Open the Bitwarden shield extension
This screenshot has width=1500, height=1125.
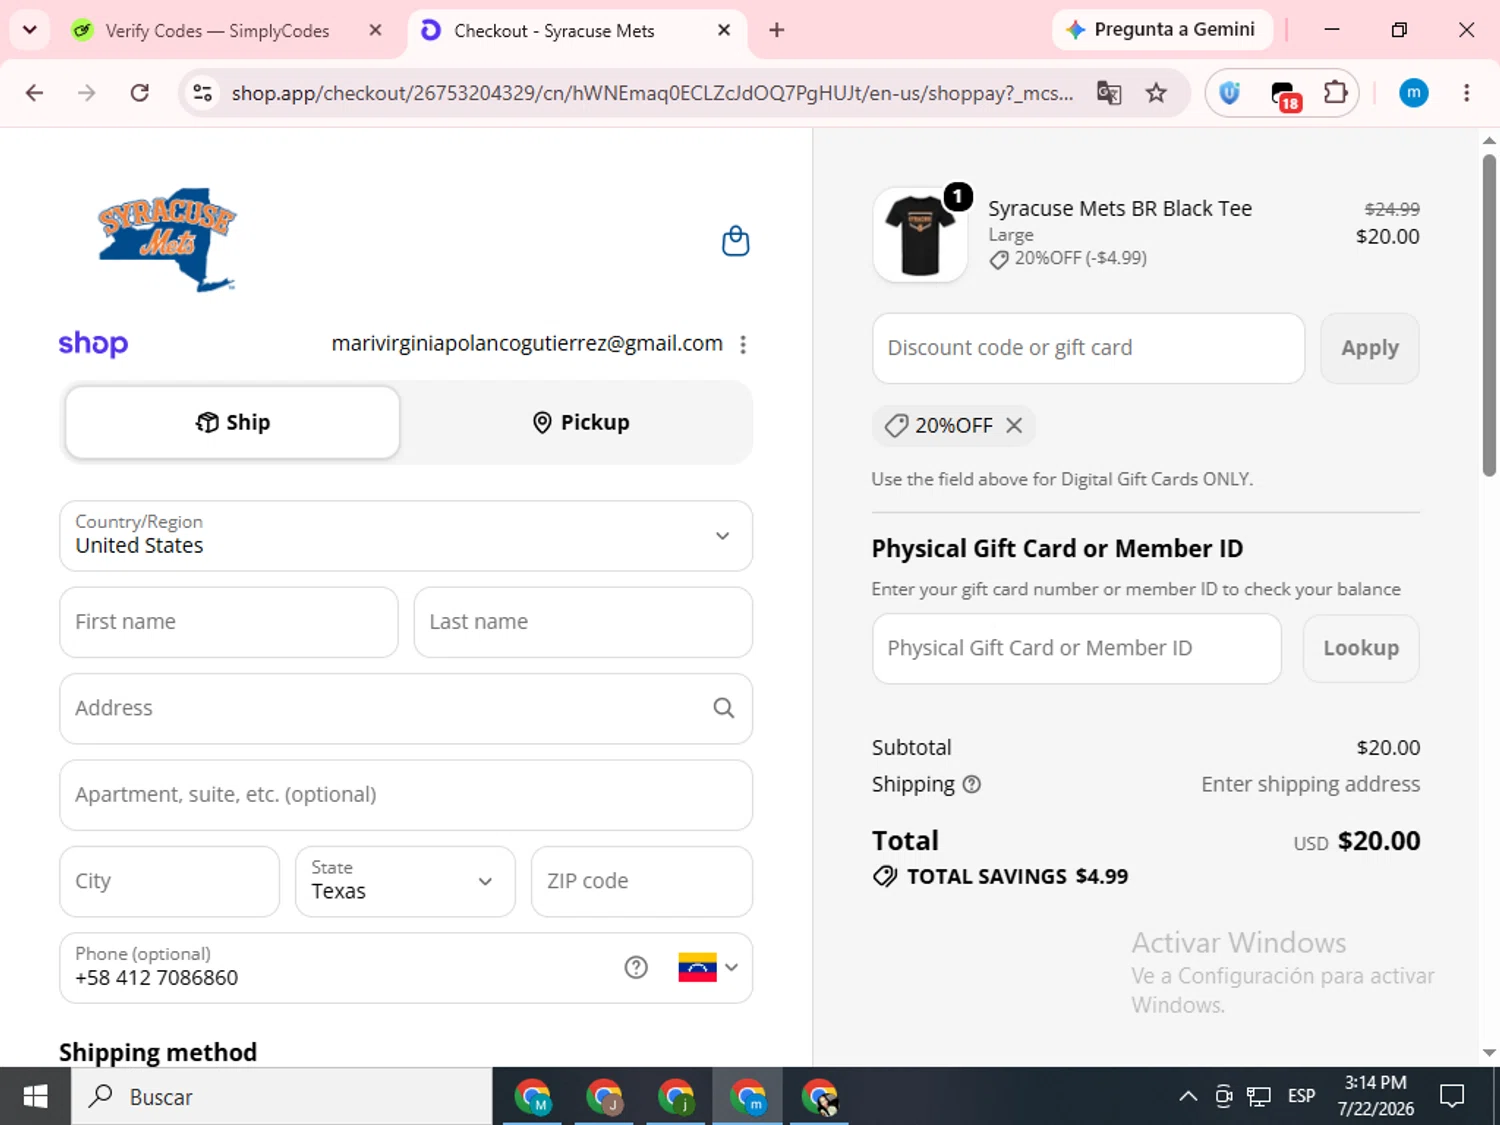[x=1230, y=93]
